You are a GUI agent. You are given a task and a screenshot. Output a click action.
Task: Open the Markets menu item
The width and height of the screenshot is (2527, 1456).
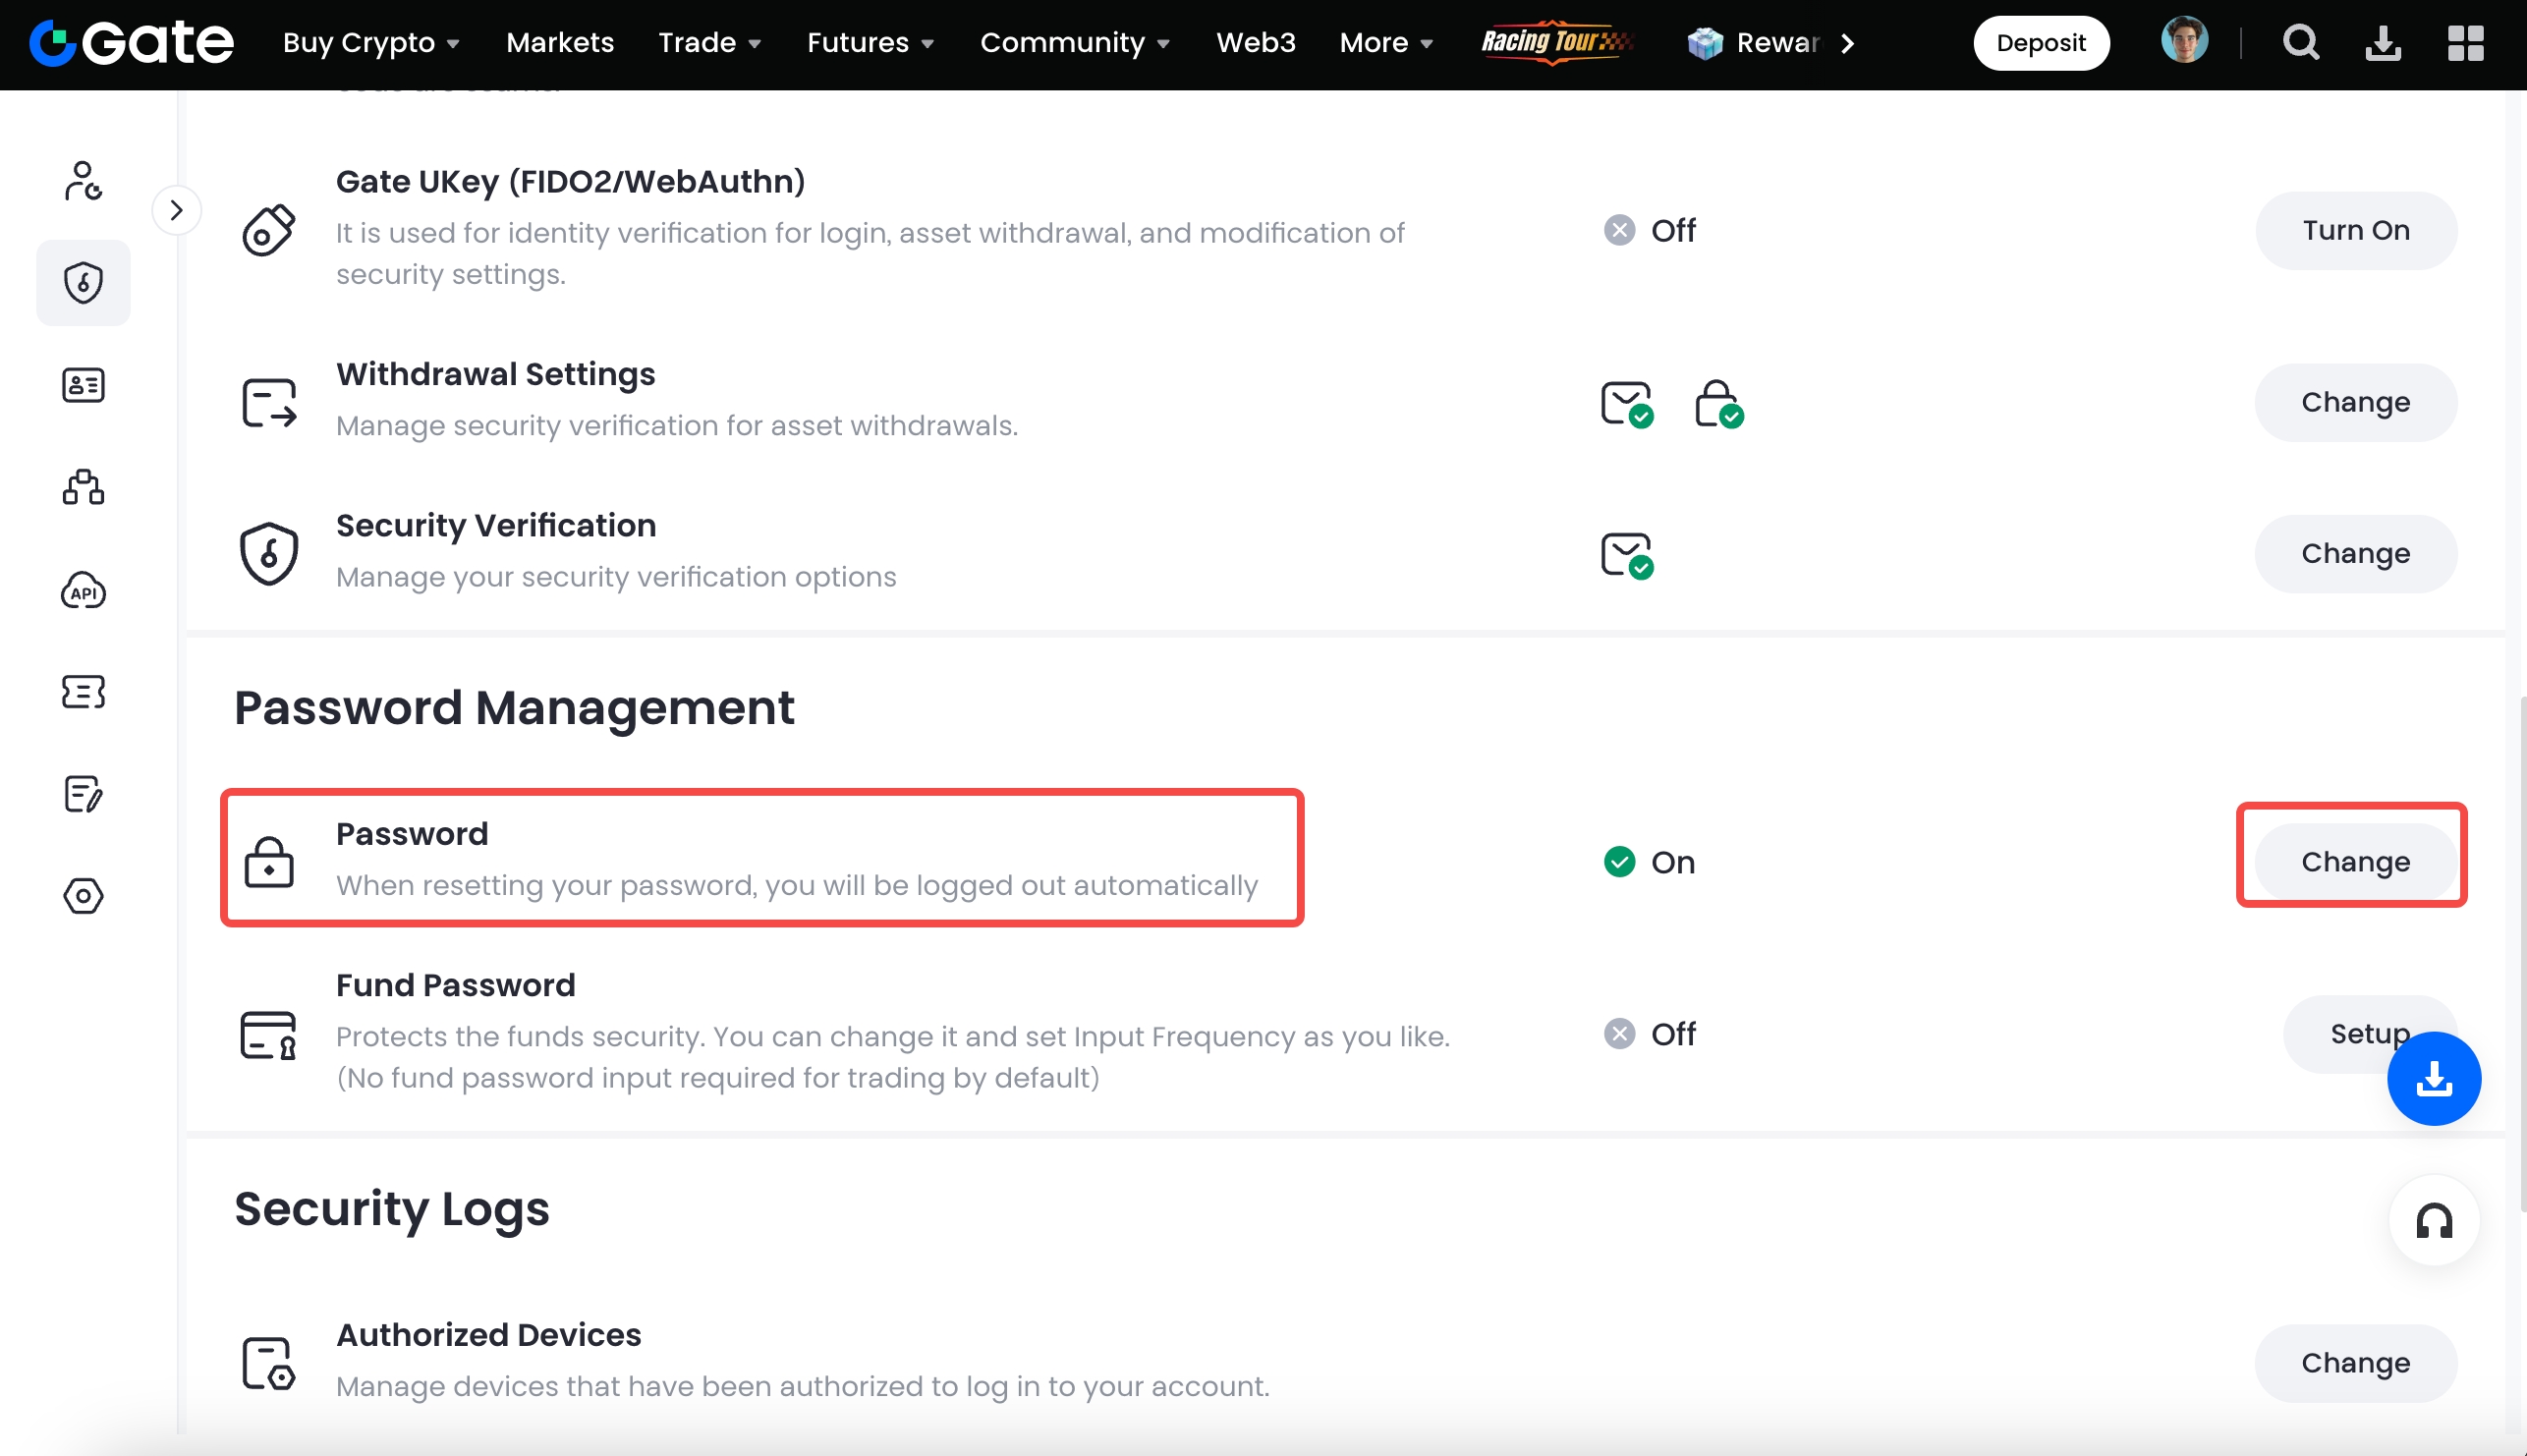tap(560, 43)
